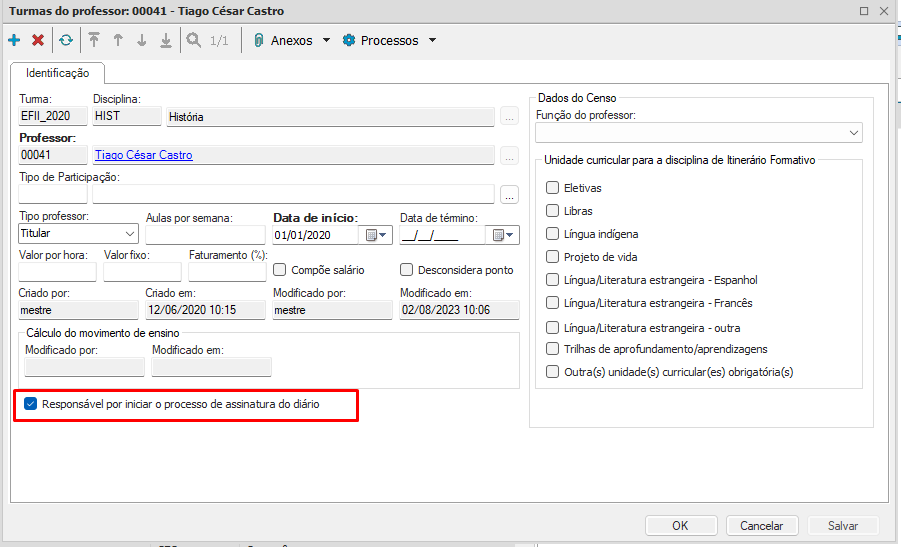Open the Data de início calendar picker
The height and width of the screenshot is (547, 901).
(x=376, y=236)
